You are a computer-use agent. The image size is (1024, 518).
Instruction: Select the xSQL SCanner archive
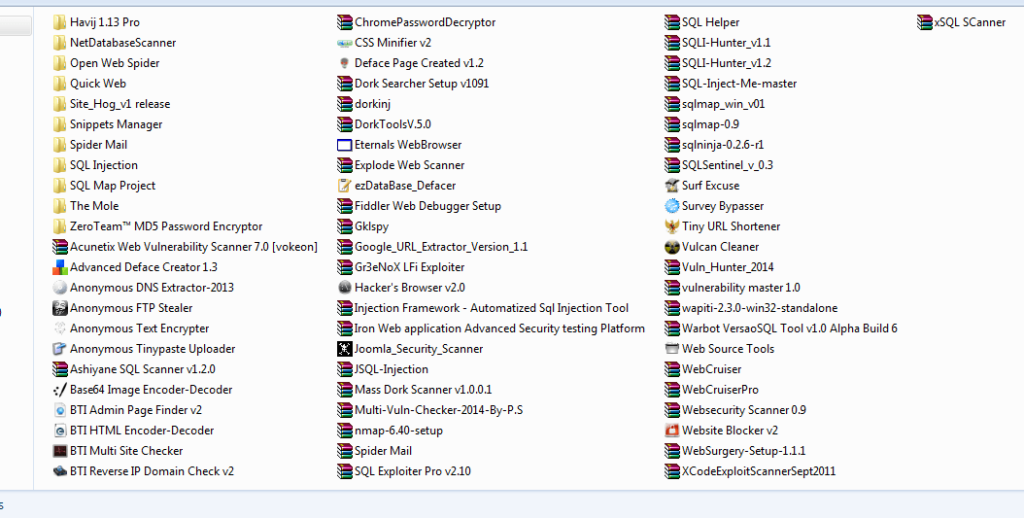(x=961, y=22)
